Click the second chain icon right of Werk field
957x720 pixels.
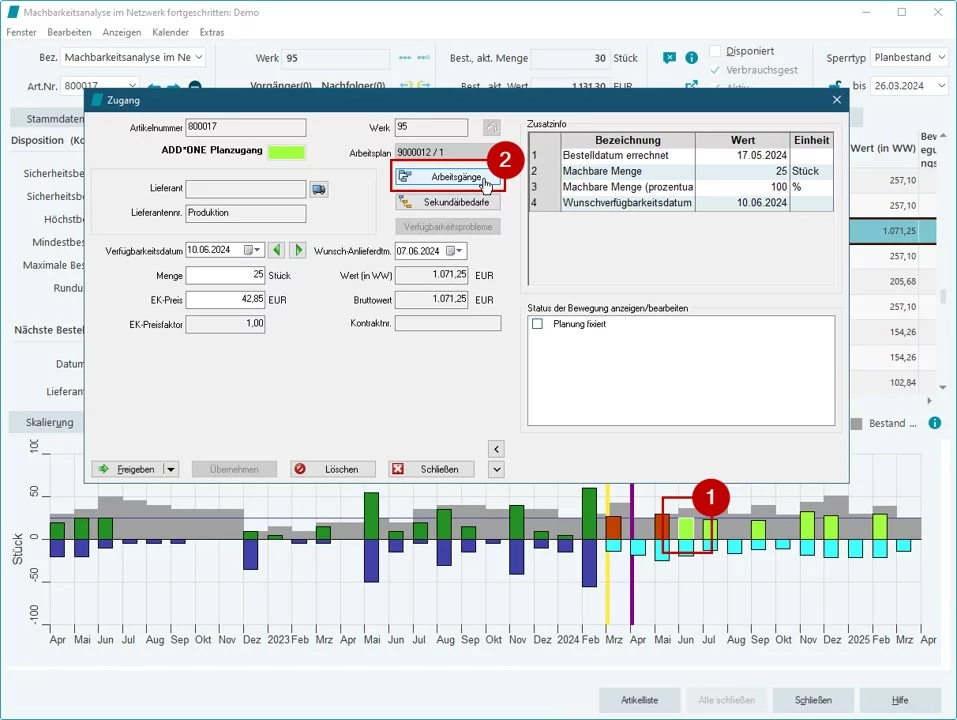click(x=424, y=58)
